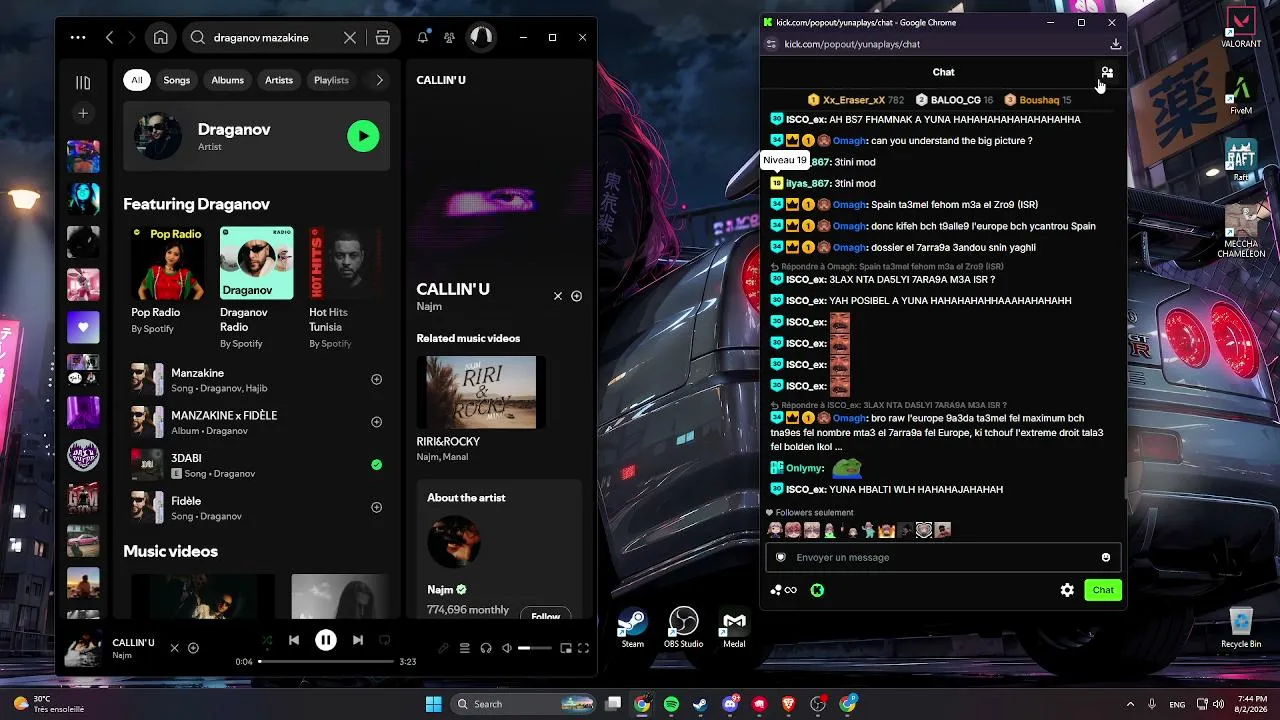This screenshot has width=1280, height=720.
Task: Enter Spotify full screen mode
Action: click(584, 648)
